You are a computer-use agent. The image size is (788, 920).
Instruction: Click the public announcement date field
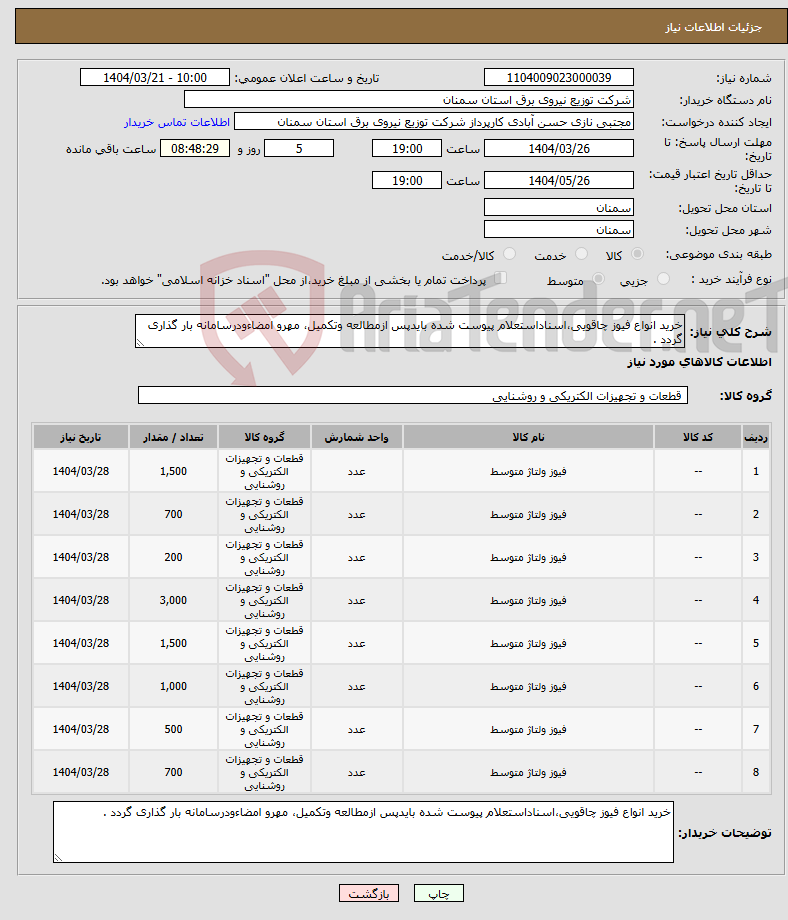click(155, 77)
